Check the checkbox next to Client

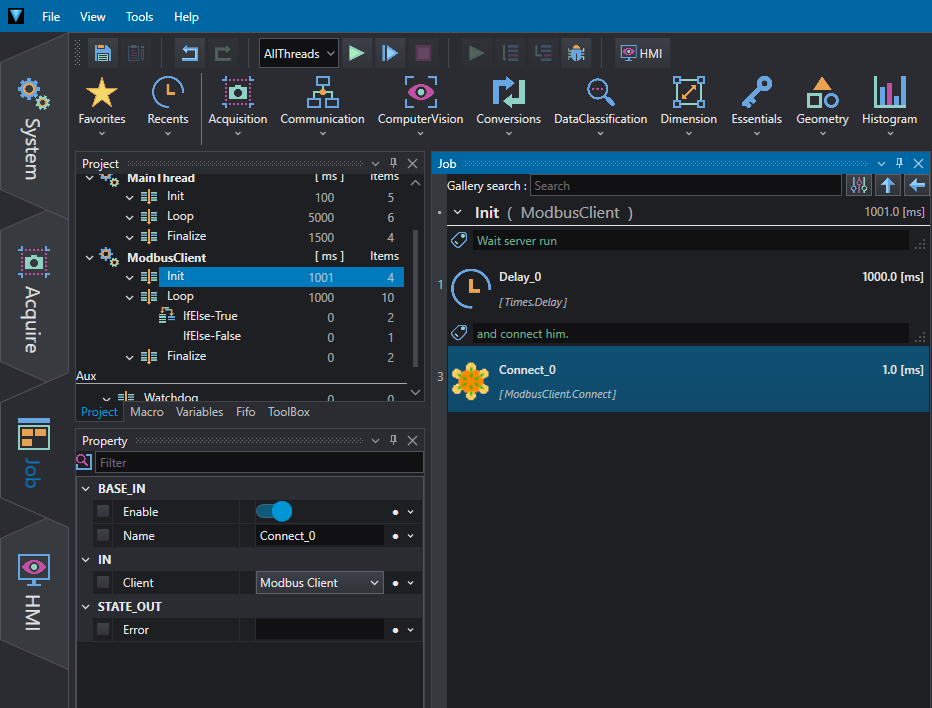(x=103, y=583)
